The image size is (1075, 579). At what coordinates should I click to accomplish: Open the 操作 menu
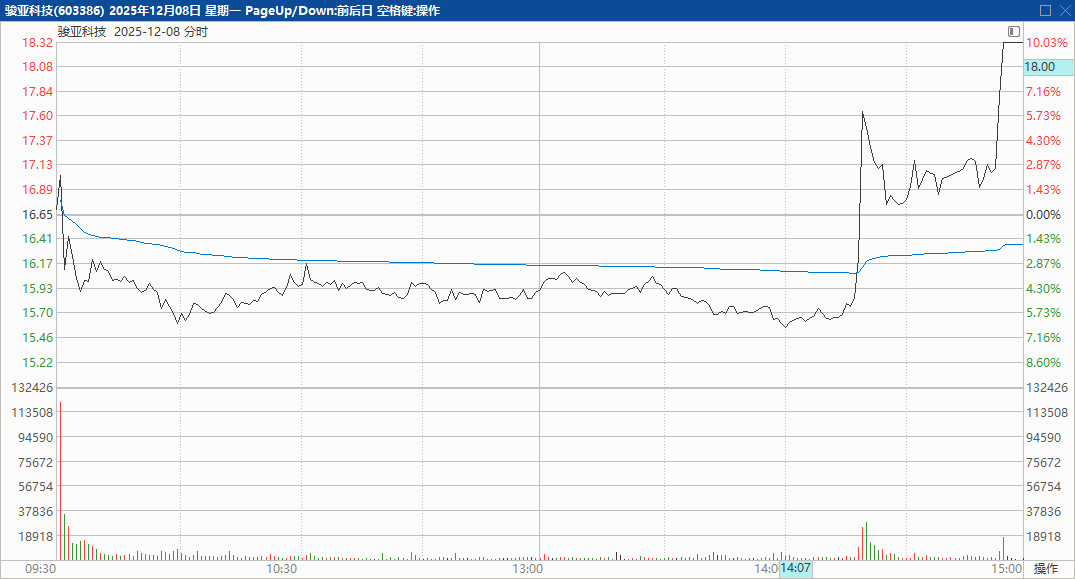[1046, 569]
